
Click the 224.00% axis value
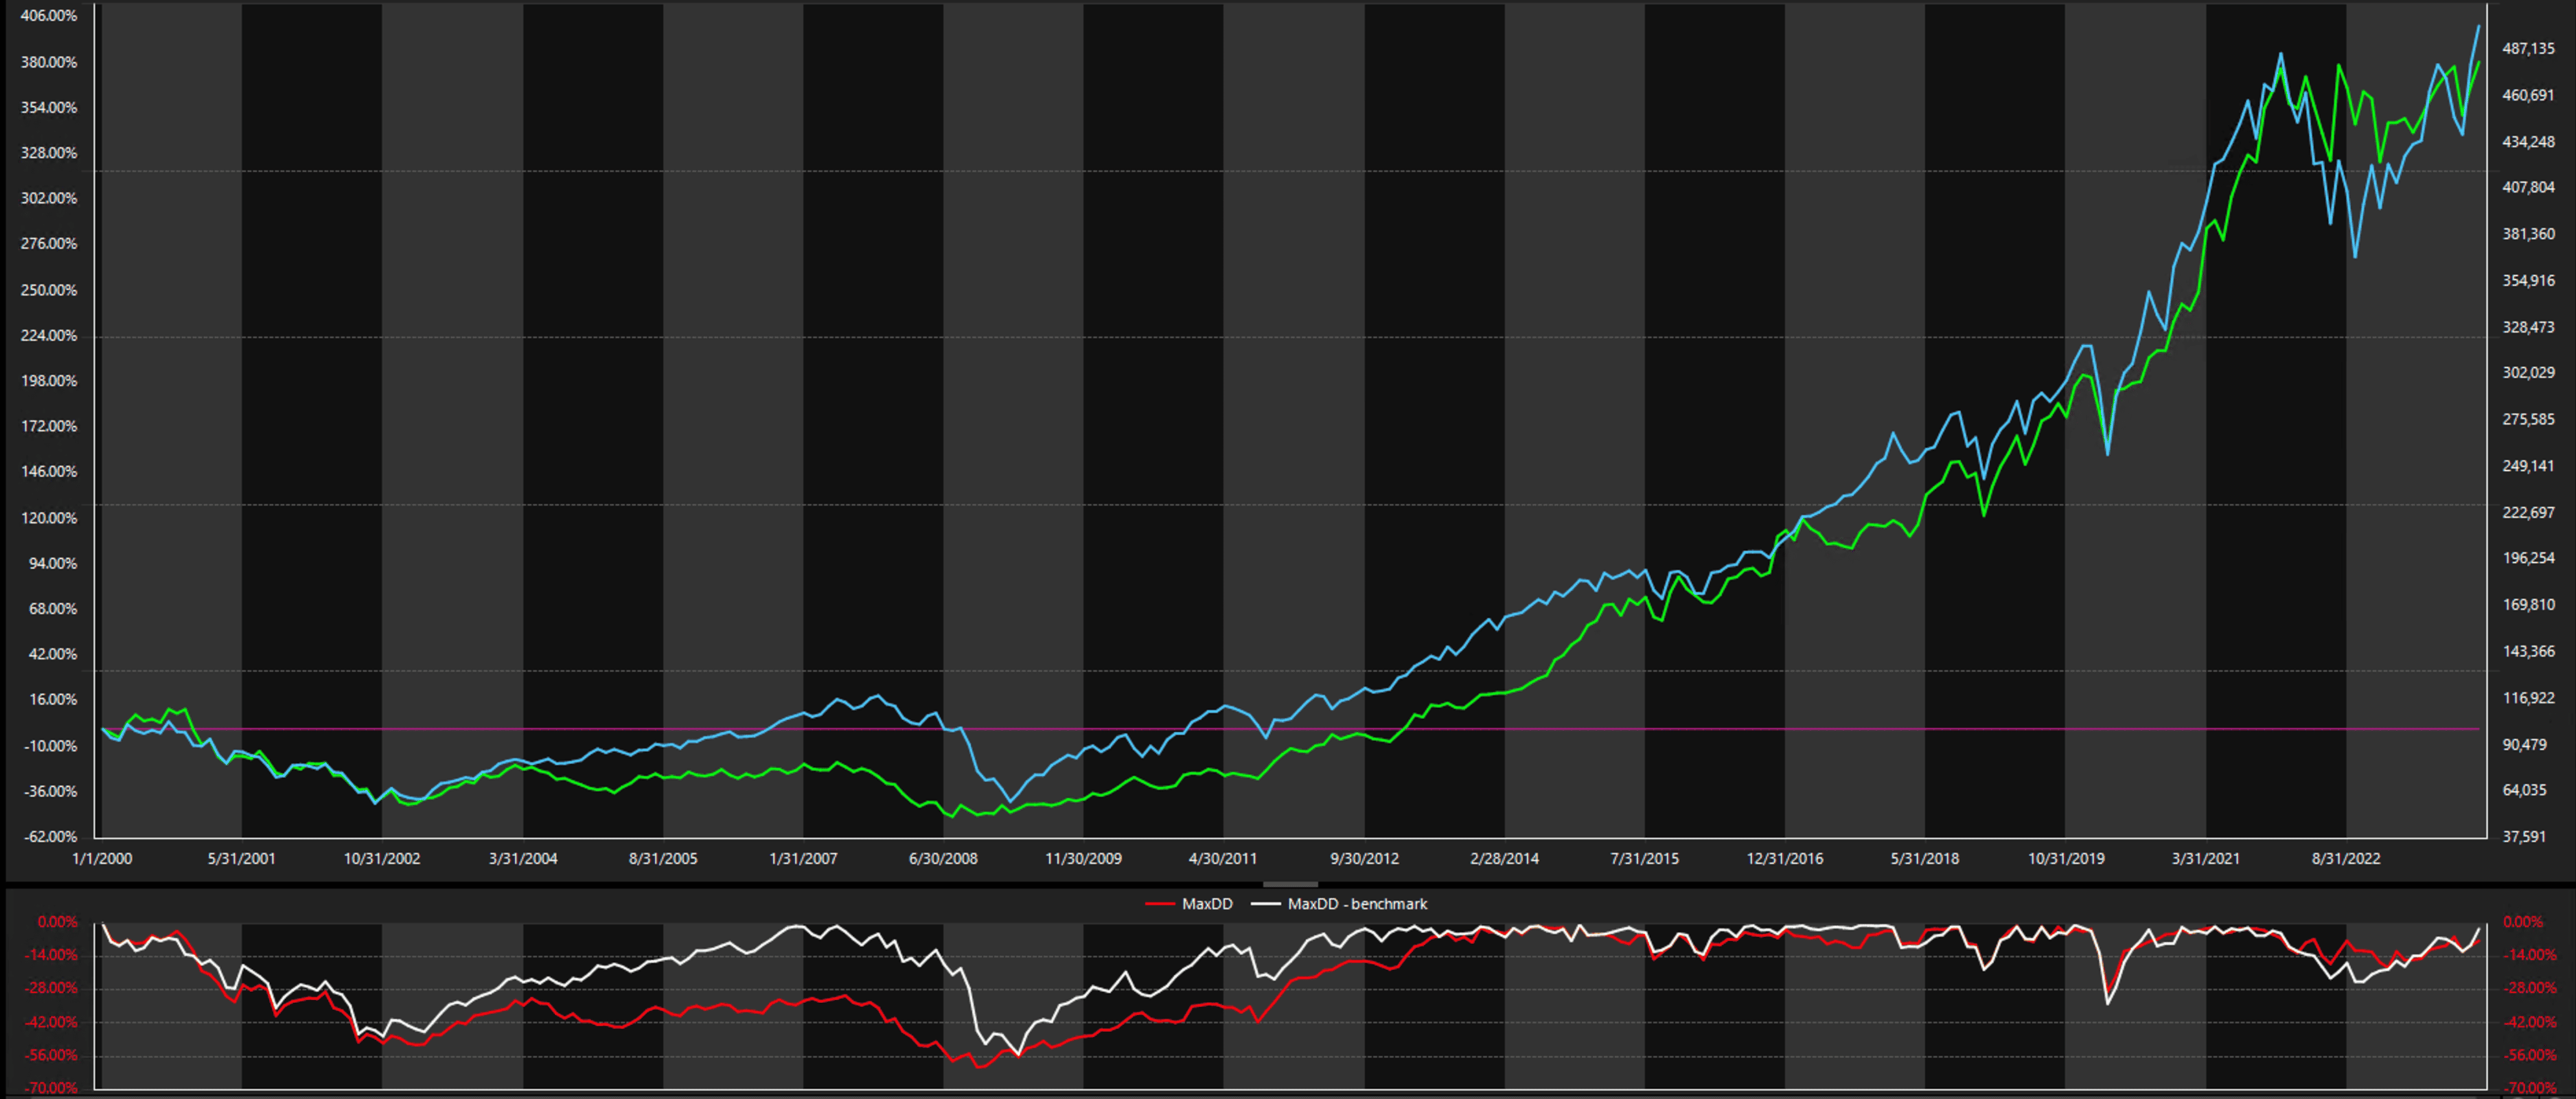(x=49, y=336)
